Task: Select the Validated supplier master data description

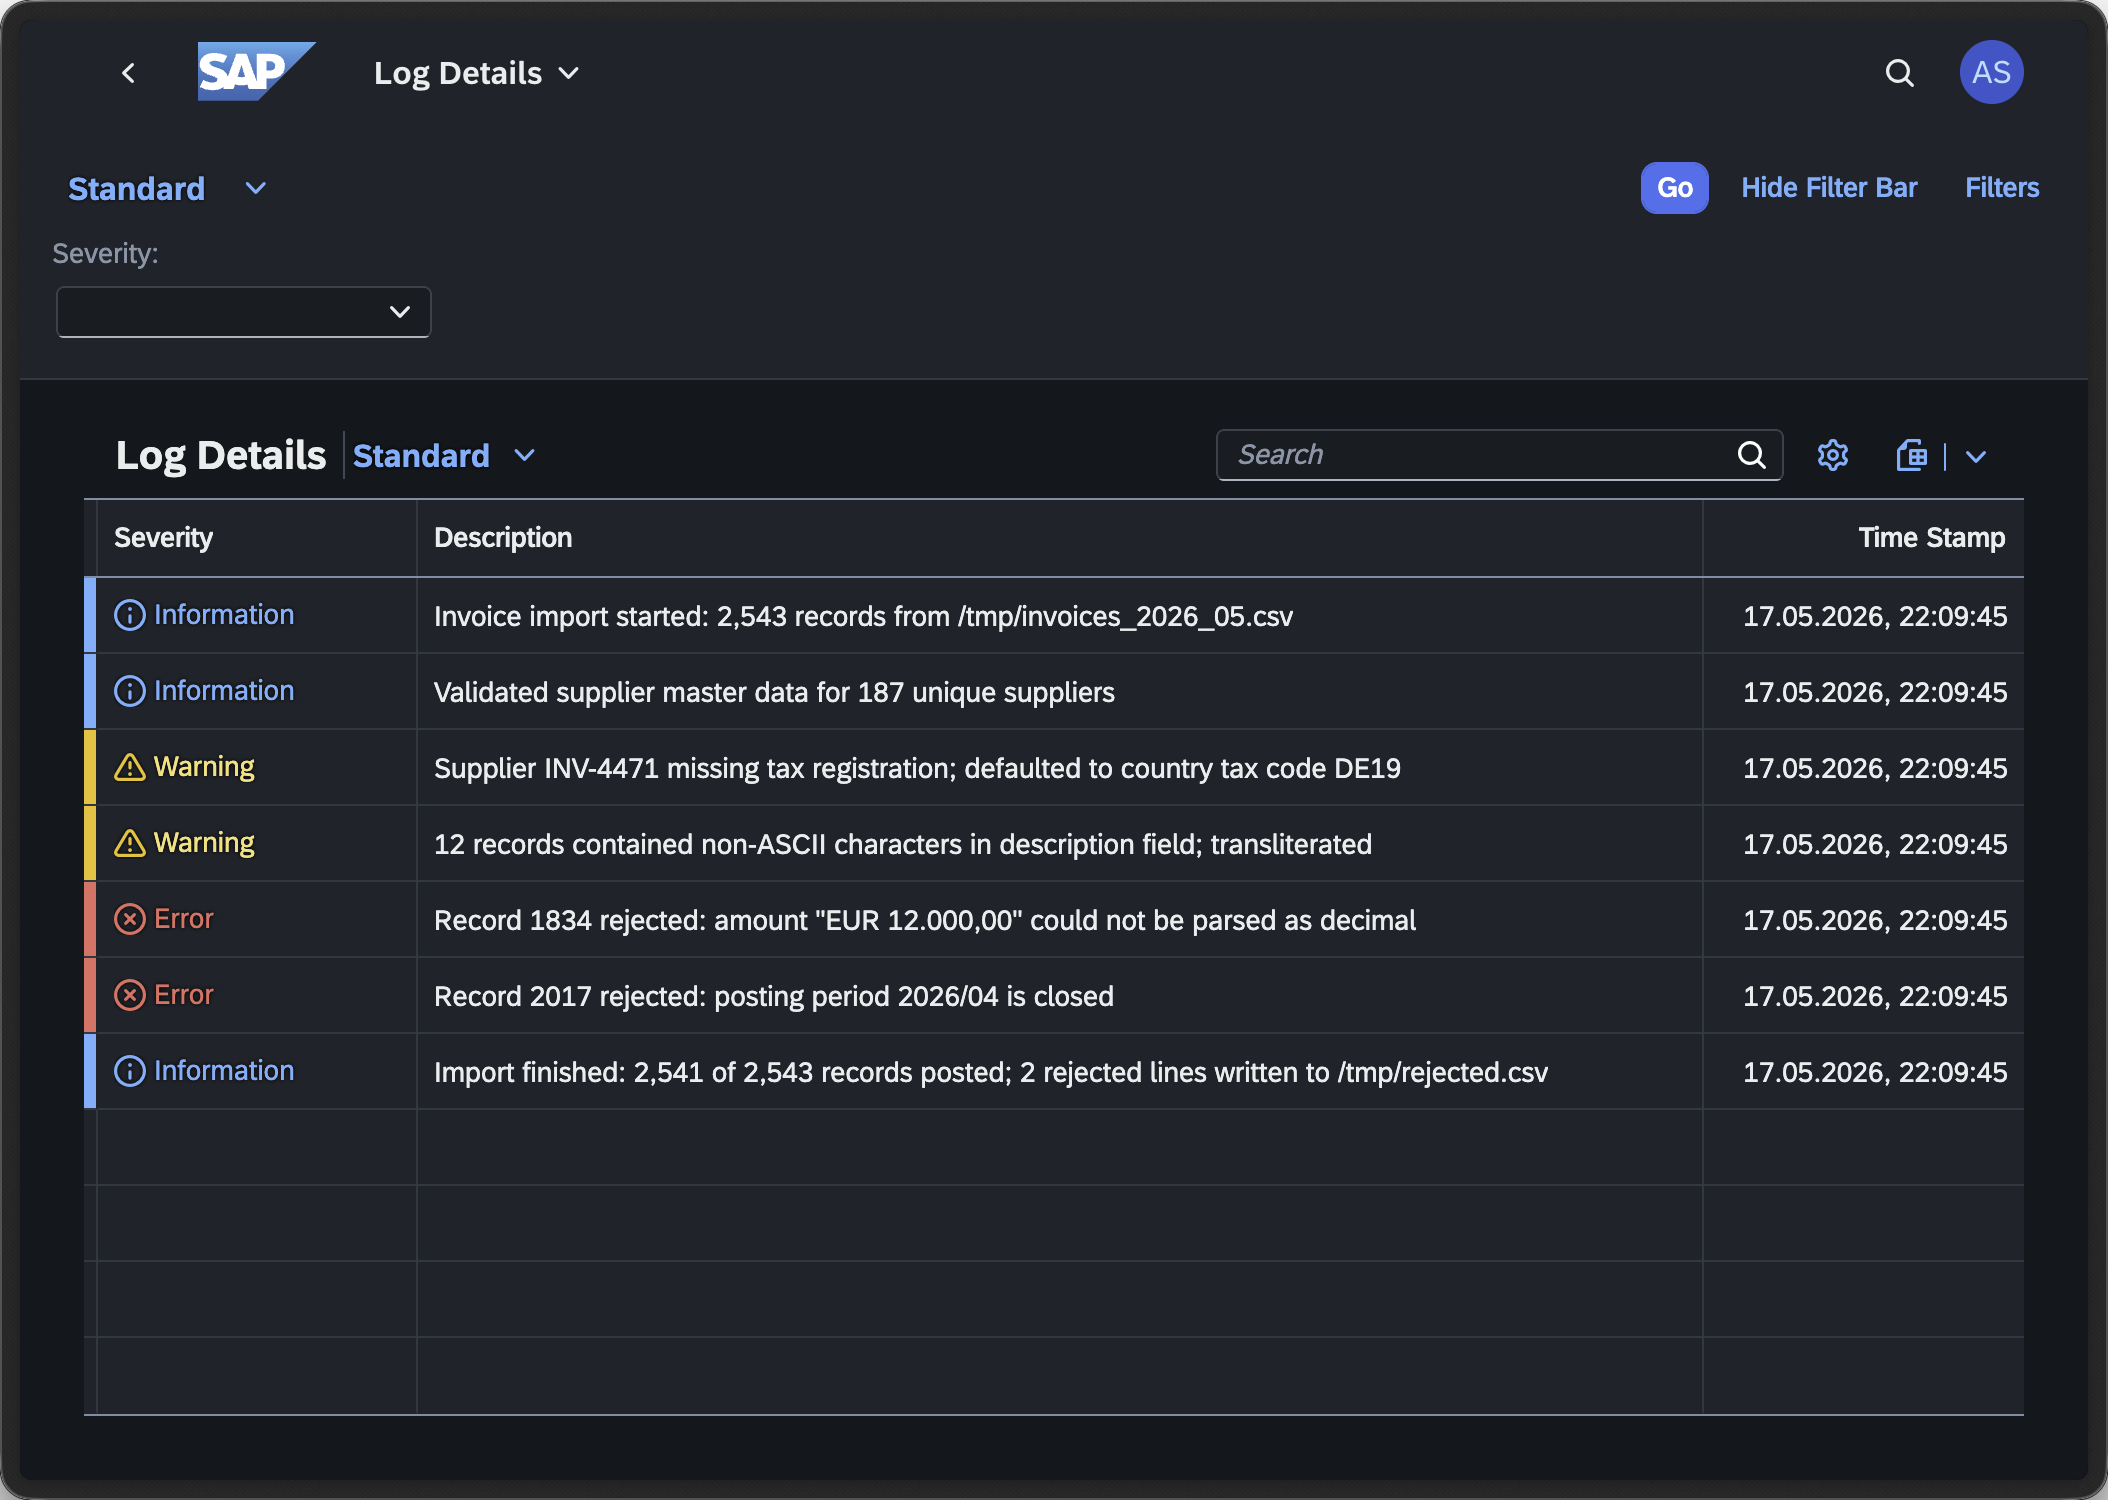Action: (774, 692)
